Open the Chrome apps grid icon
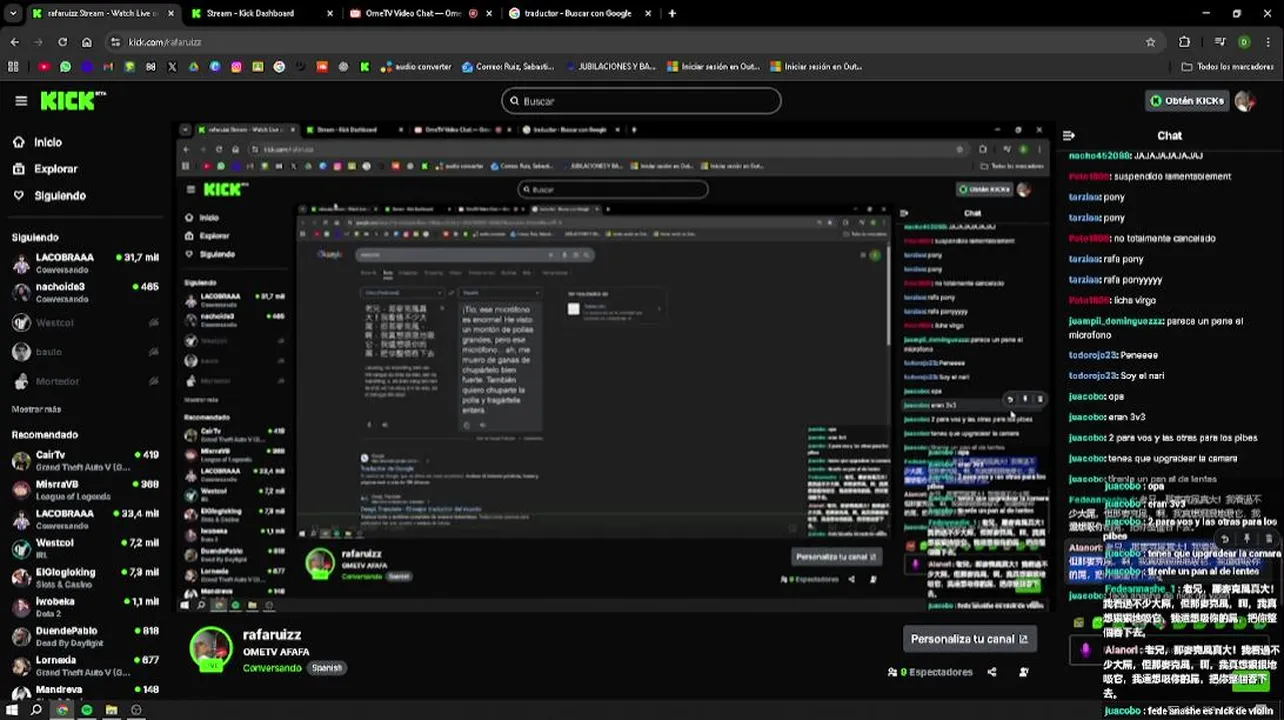Viewport: 1284px width, 720px height. 13,67
